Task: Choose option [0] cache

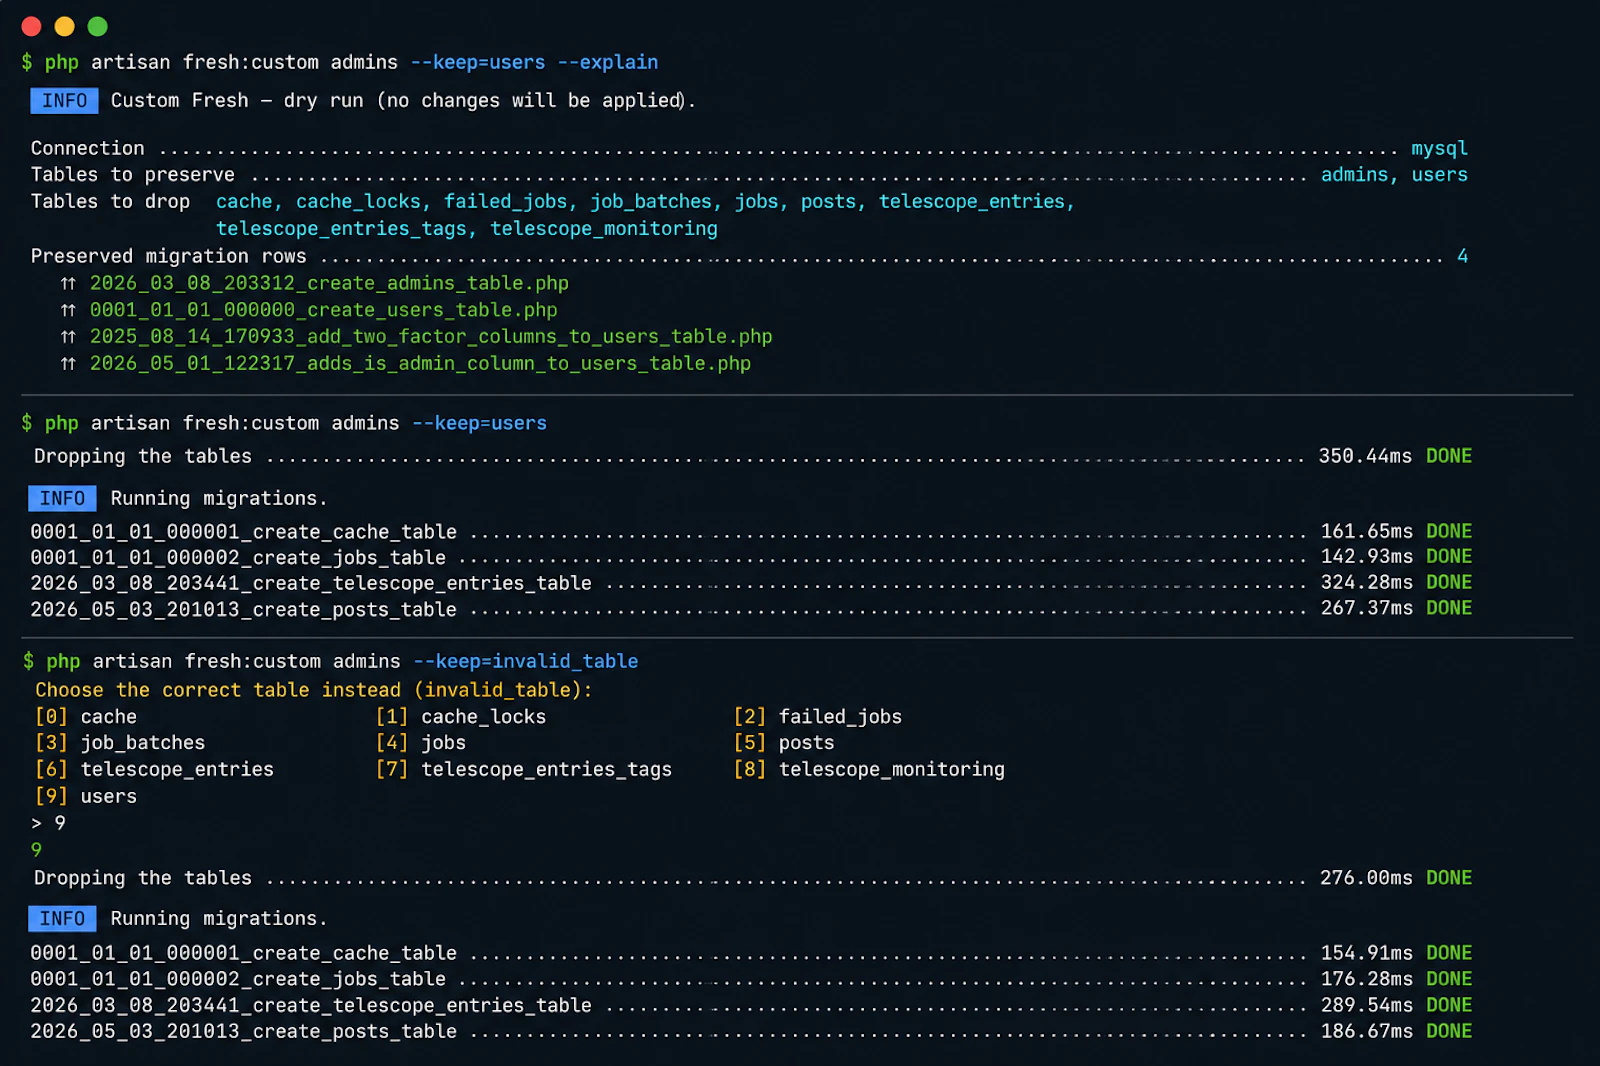Action: pyautogui.click(x=86, y=717)
